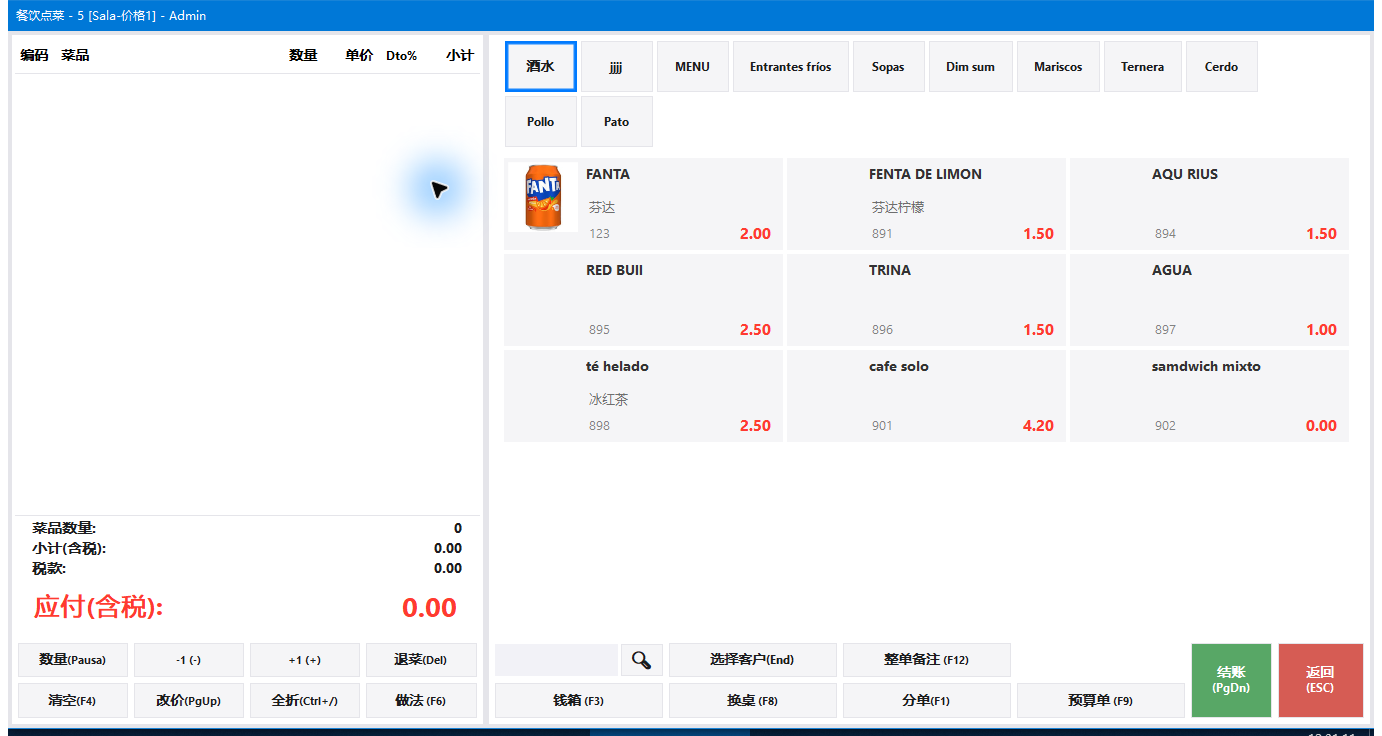Switch to the Mariscos category

click(1059, 67)
